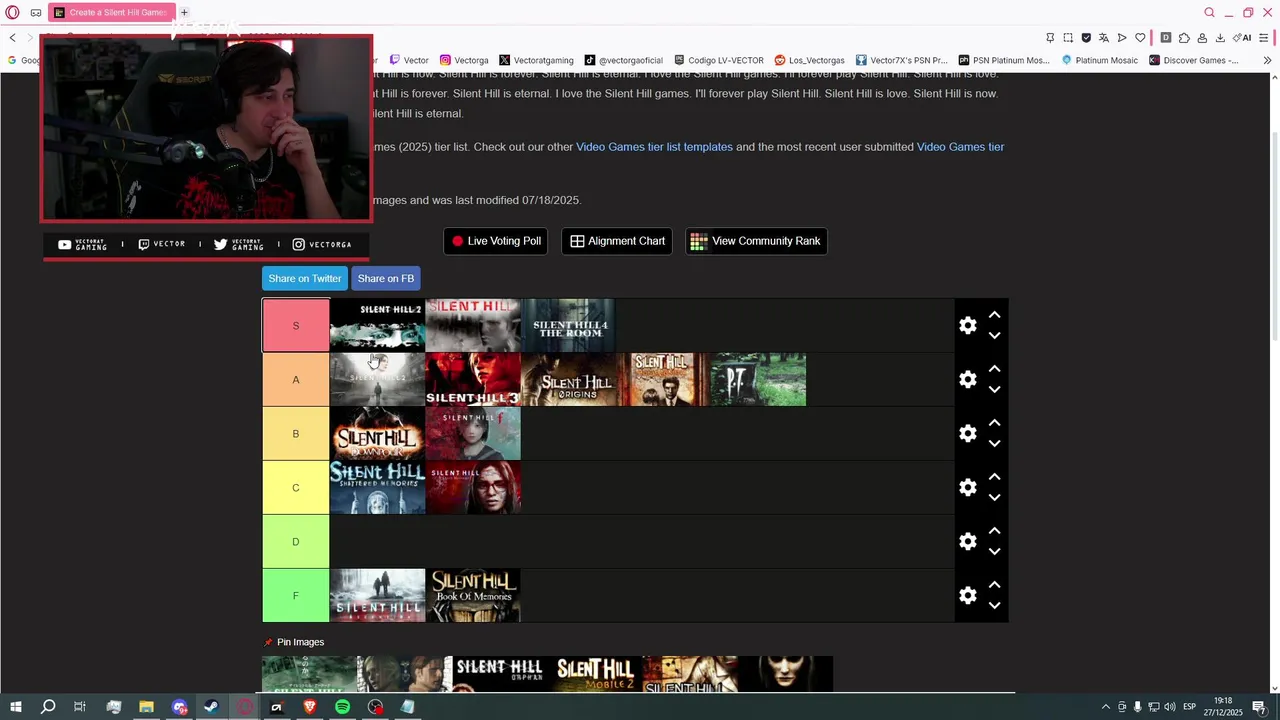1280x720 pixels.
Task: Select the D tier label
Action: (296, 542)
